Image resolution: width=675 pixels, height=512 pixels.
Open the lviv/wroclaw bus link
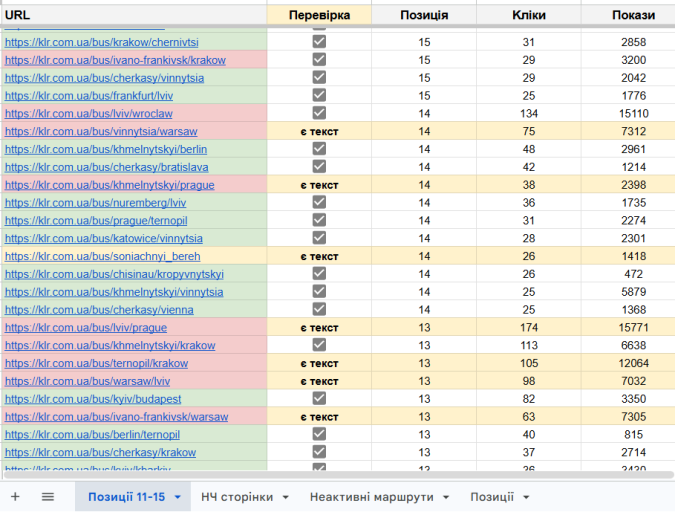tap(89, 114)
